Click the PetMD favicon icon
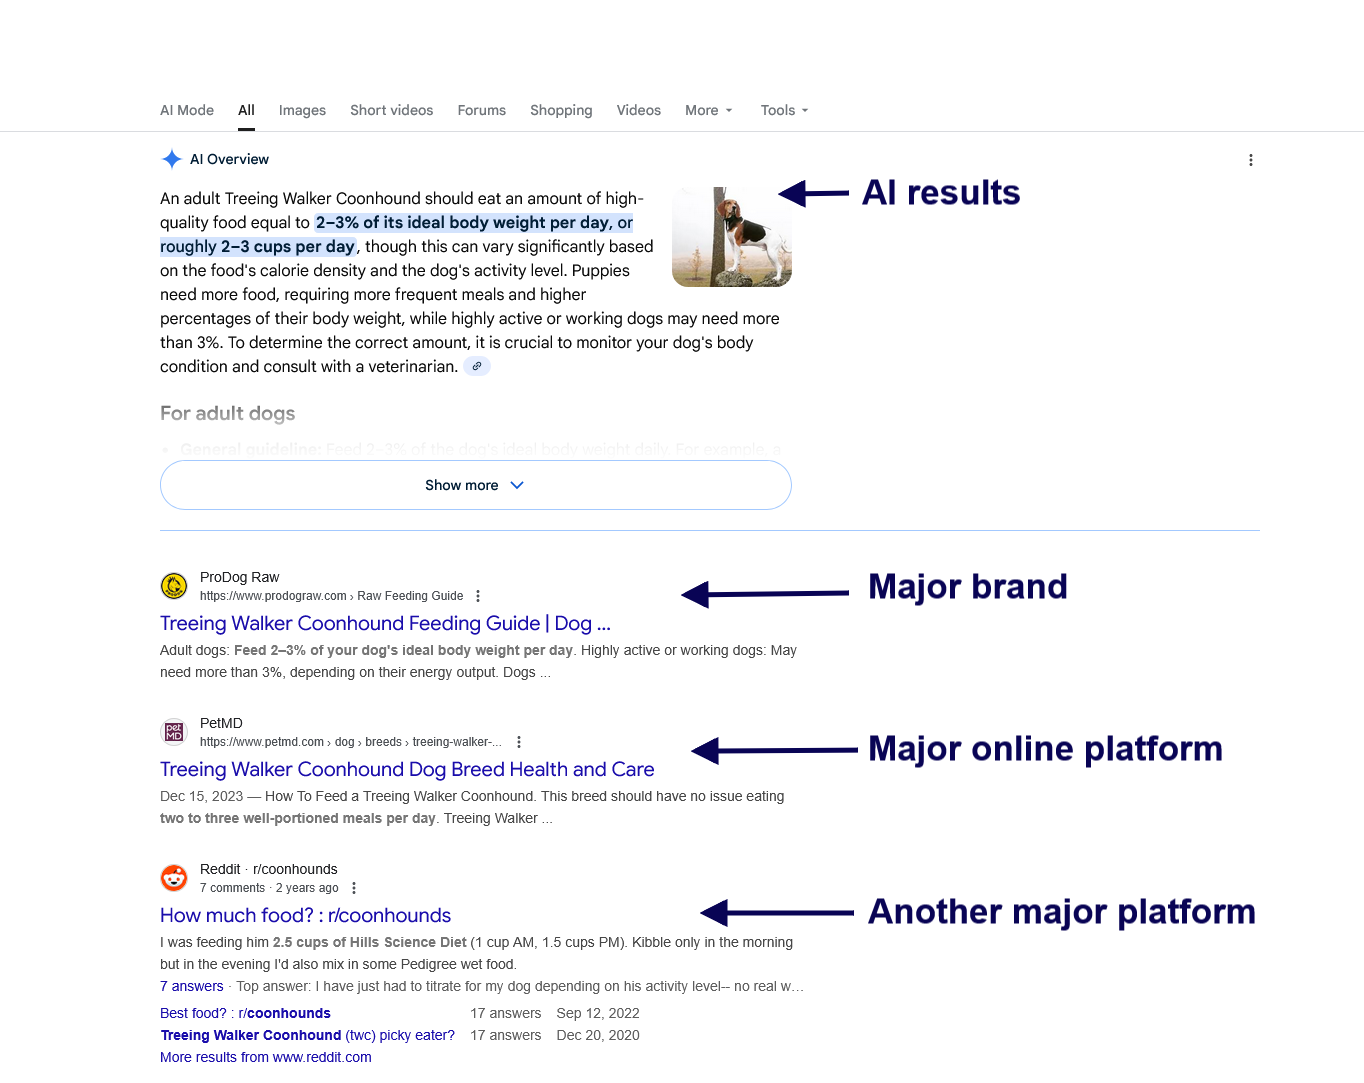Screen dimensions: 1364x1083 [174, 732]
